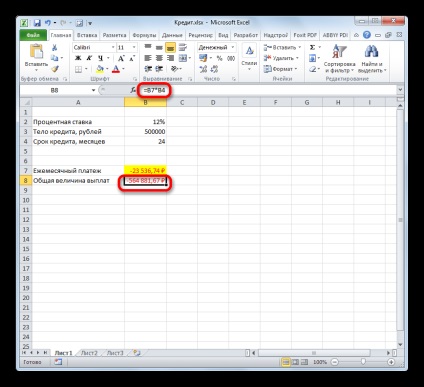Expand the font size dropdown
The image size is (424, 387).
pos(134,47)
